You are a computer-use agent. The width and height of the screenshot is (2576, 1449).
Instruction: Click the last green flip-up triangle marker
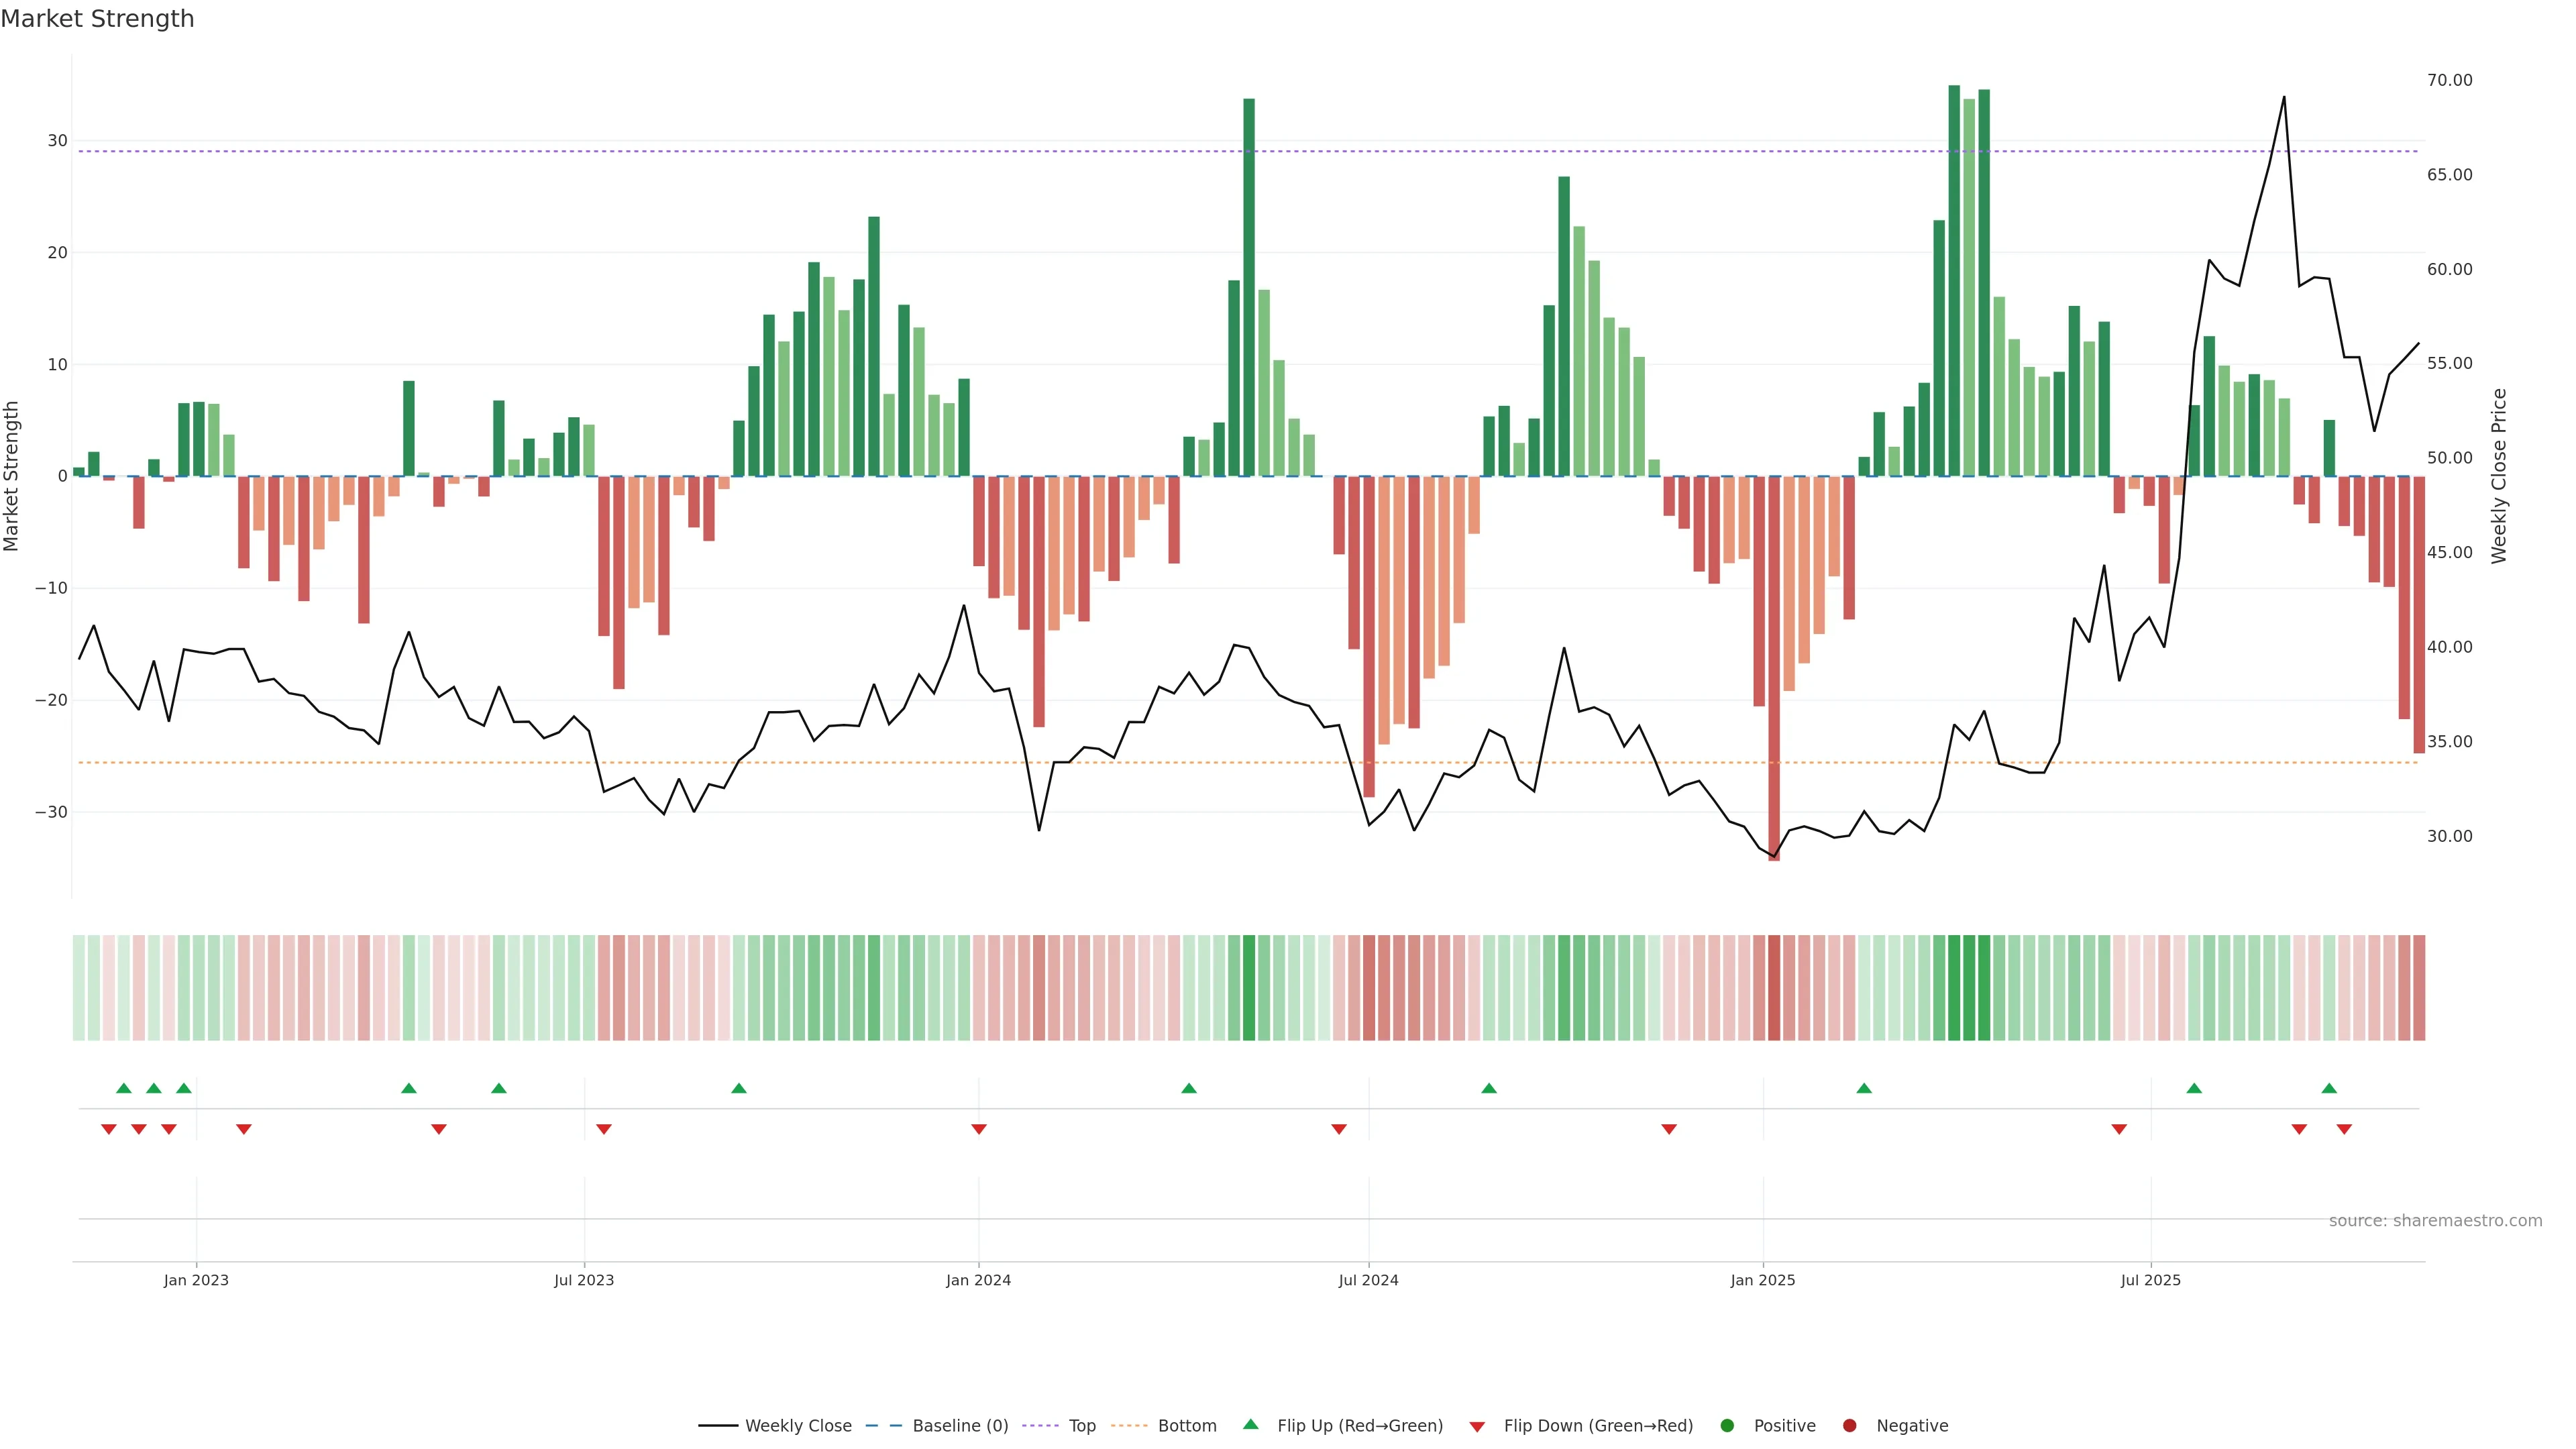2329,1088
